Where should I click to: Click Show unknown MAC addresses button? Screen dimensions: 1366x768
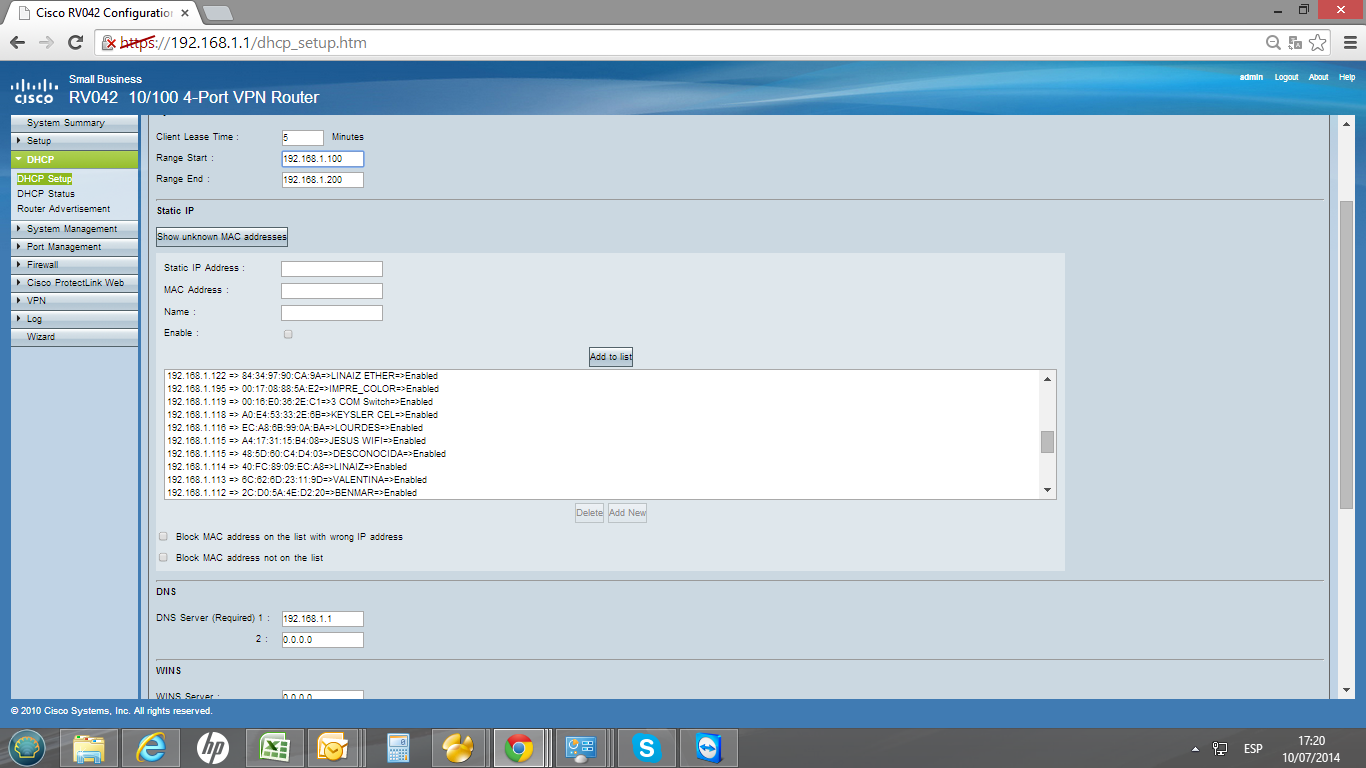(222, 237)
